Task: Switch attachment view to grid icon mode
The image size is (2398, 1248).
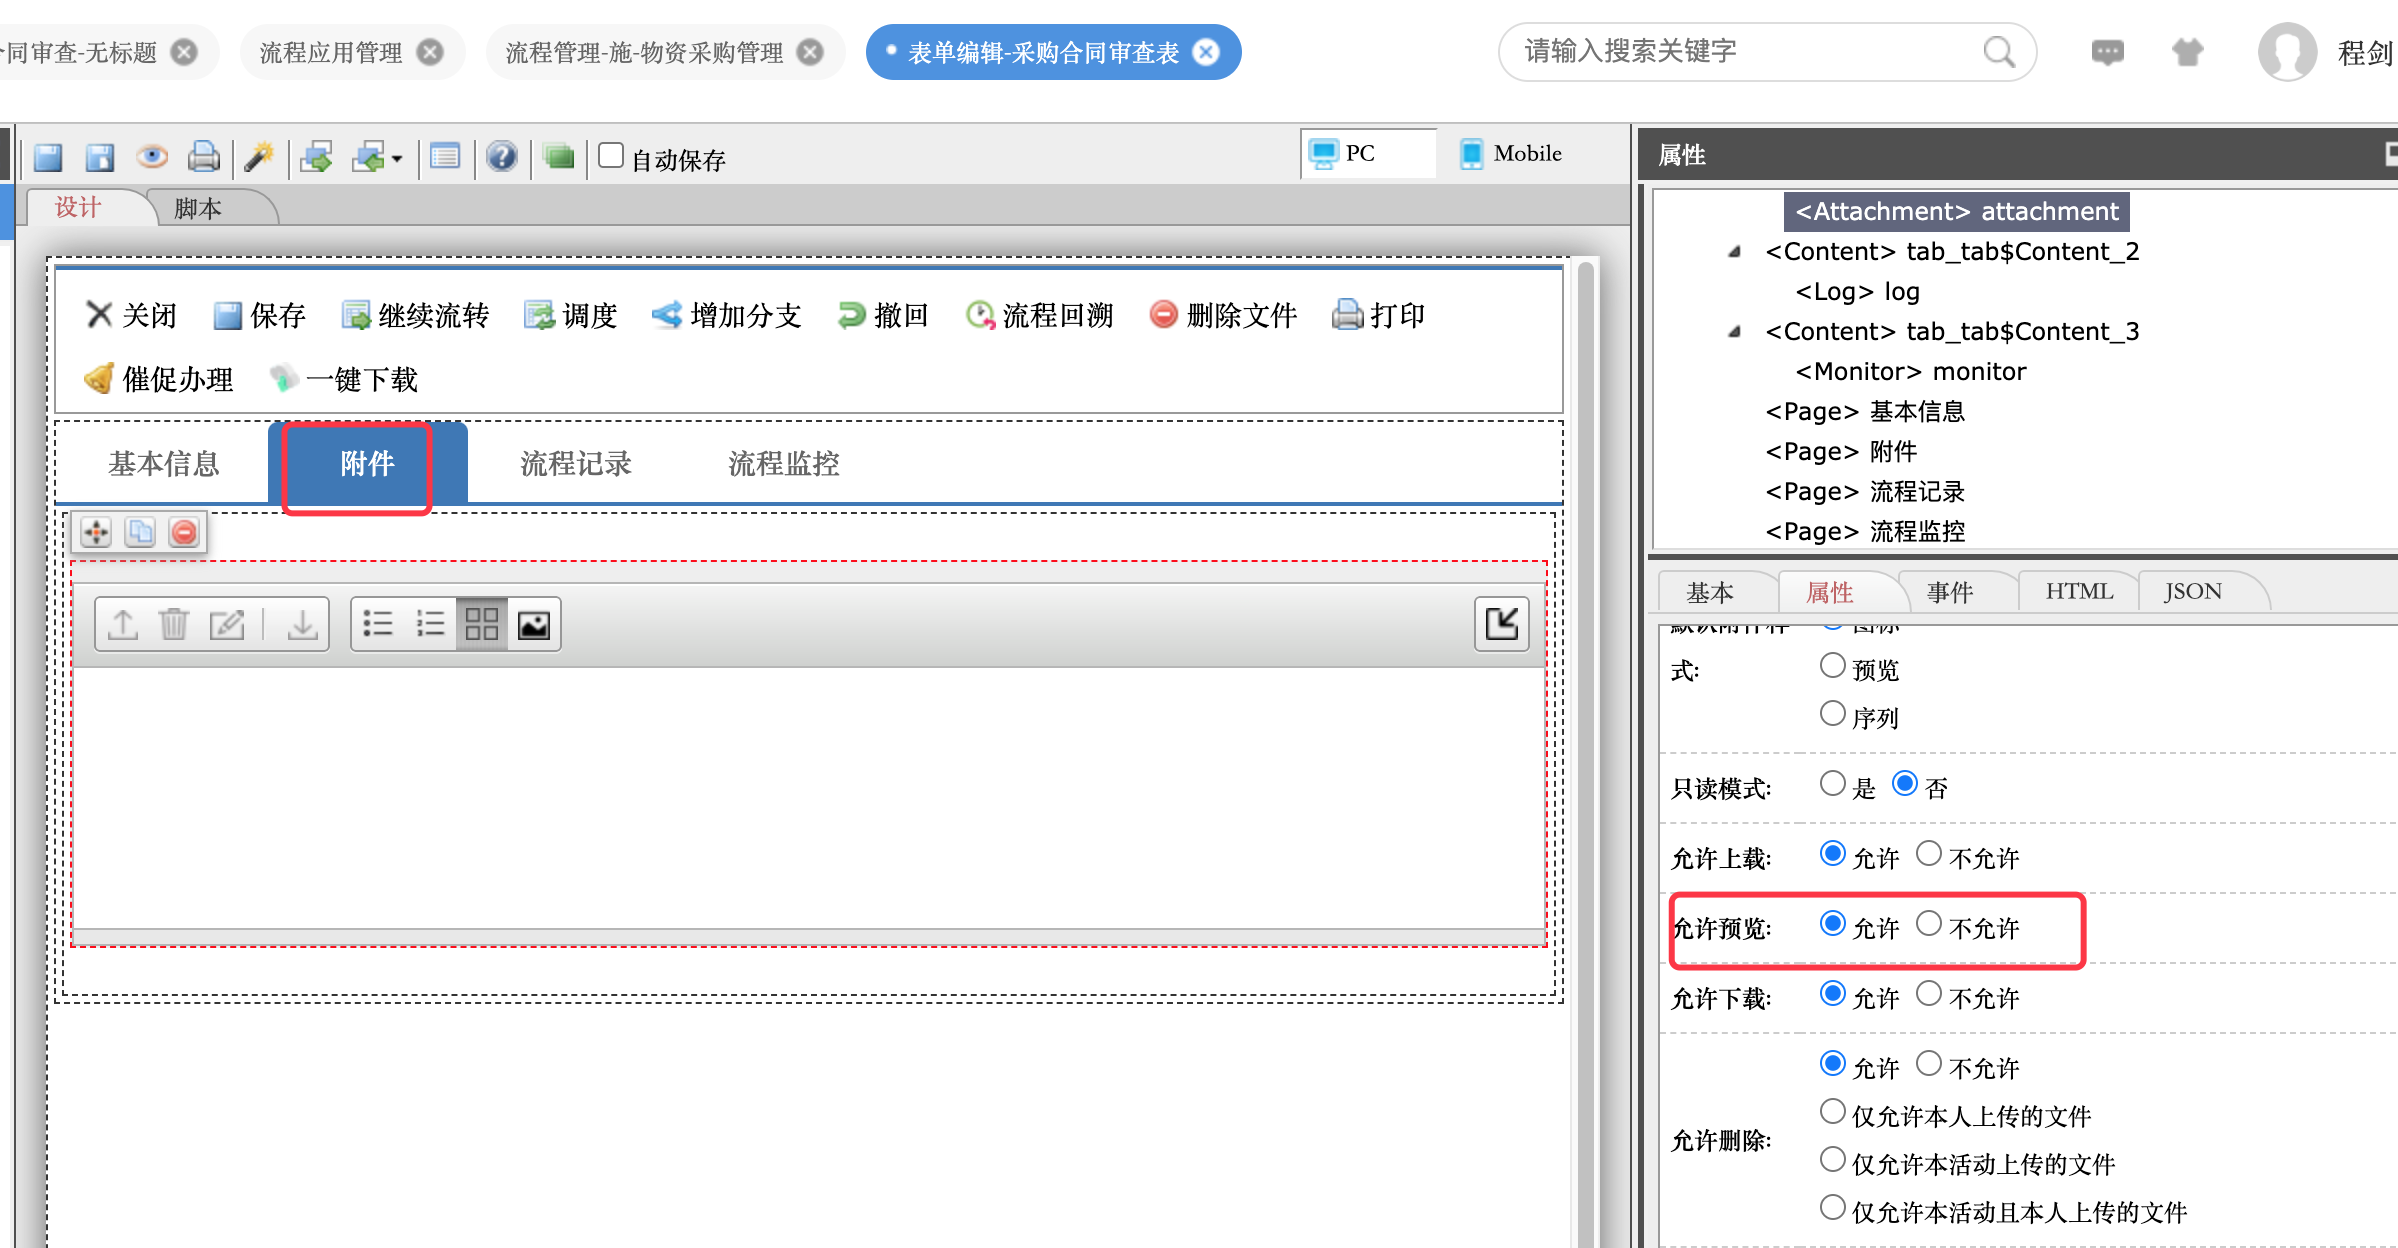Action: tap(481, 624)
